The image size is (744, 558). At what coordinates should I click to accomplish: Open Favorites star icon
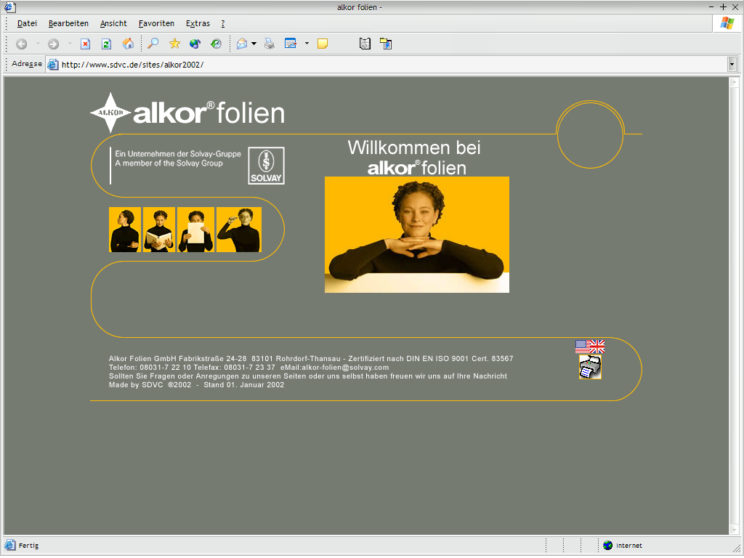(x=175, y=44)
